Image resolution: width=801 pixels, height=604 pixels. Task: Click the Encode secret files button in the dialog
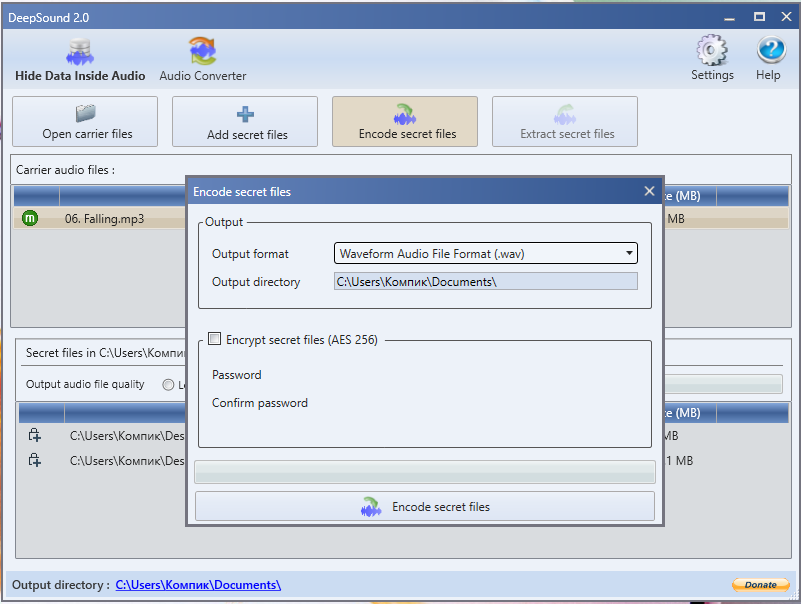(425, 506)
